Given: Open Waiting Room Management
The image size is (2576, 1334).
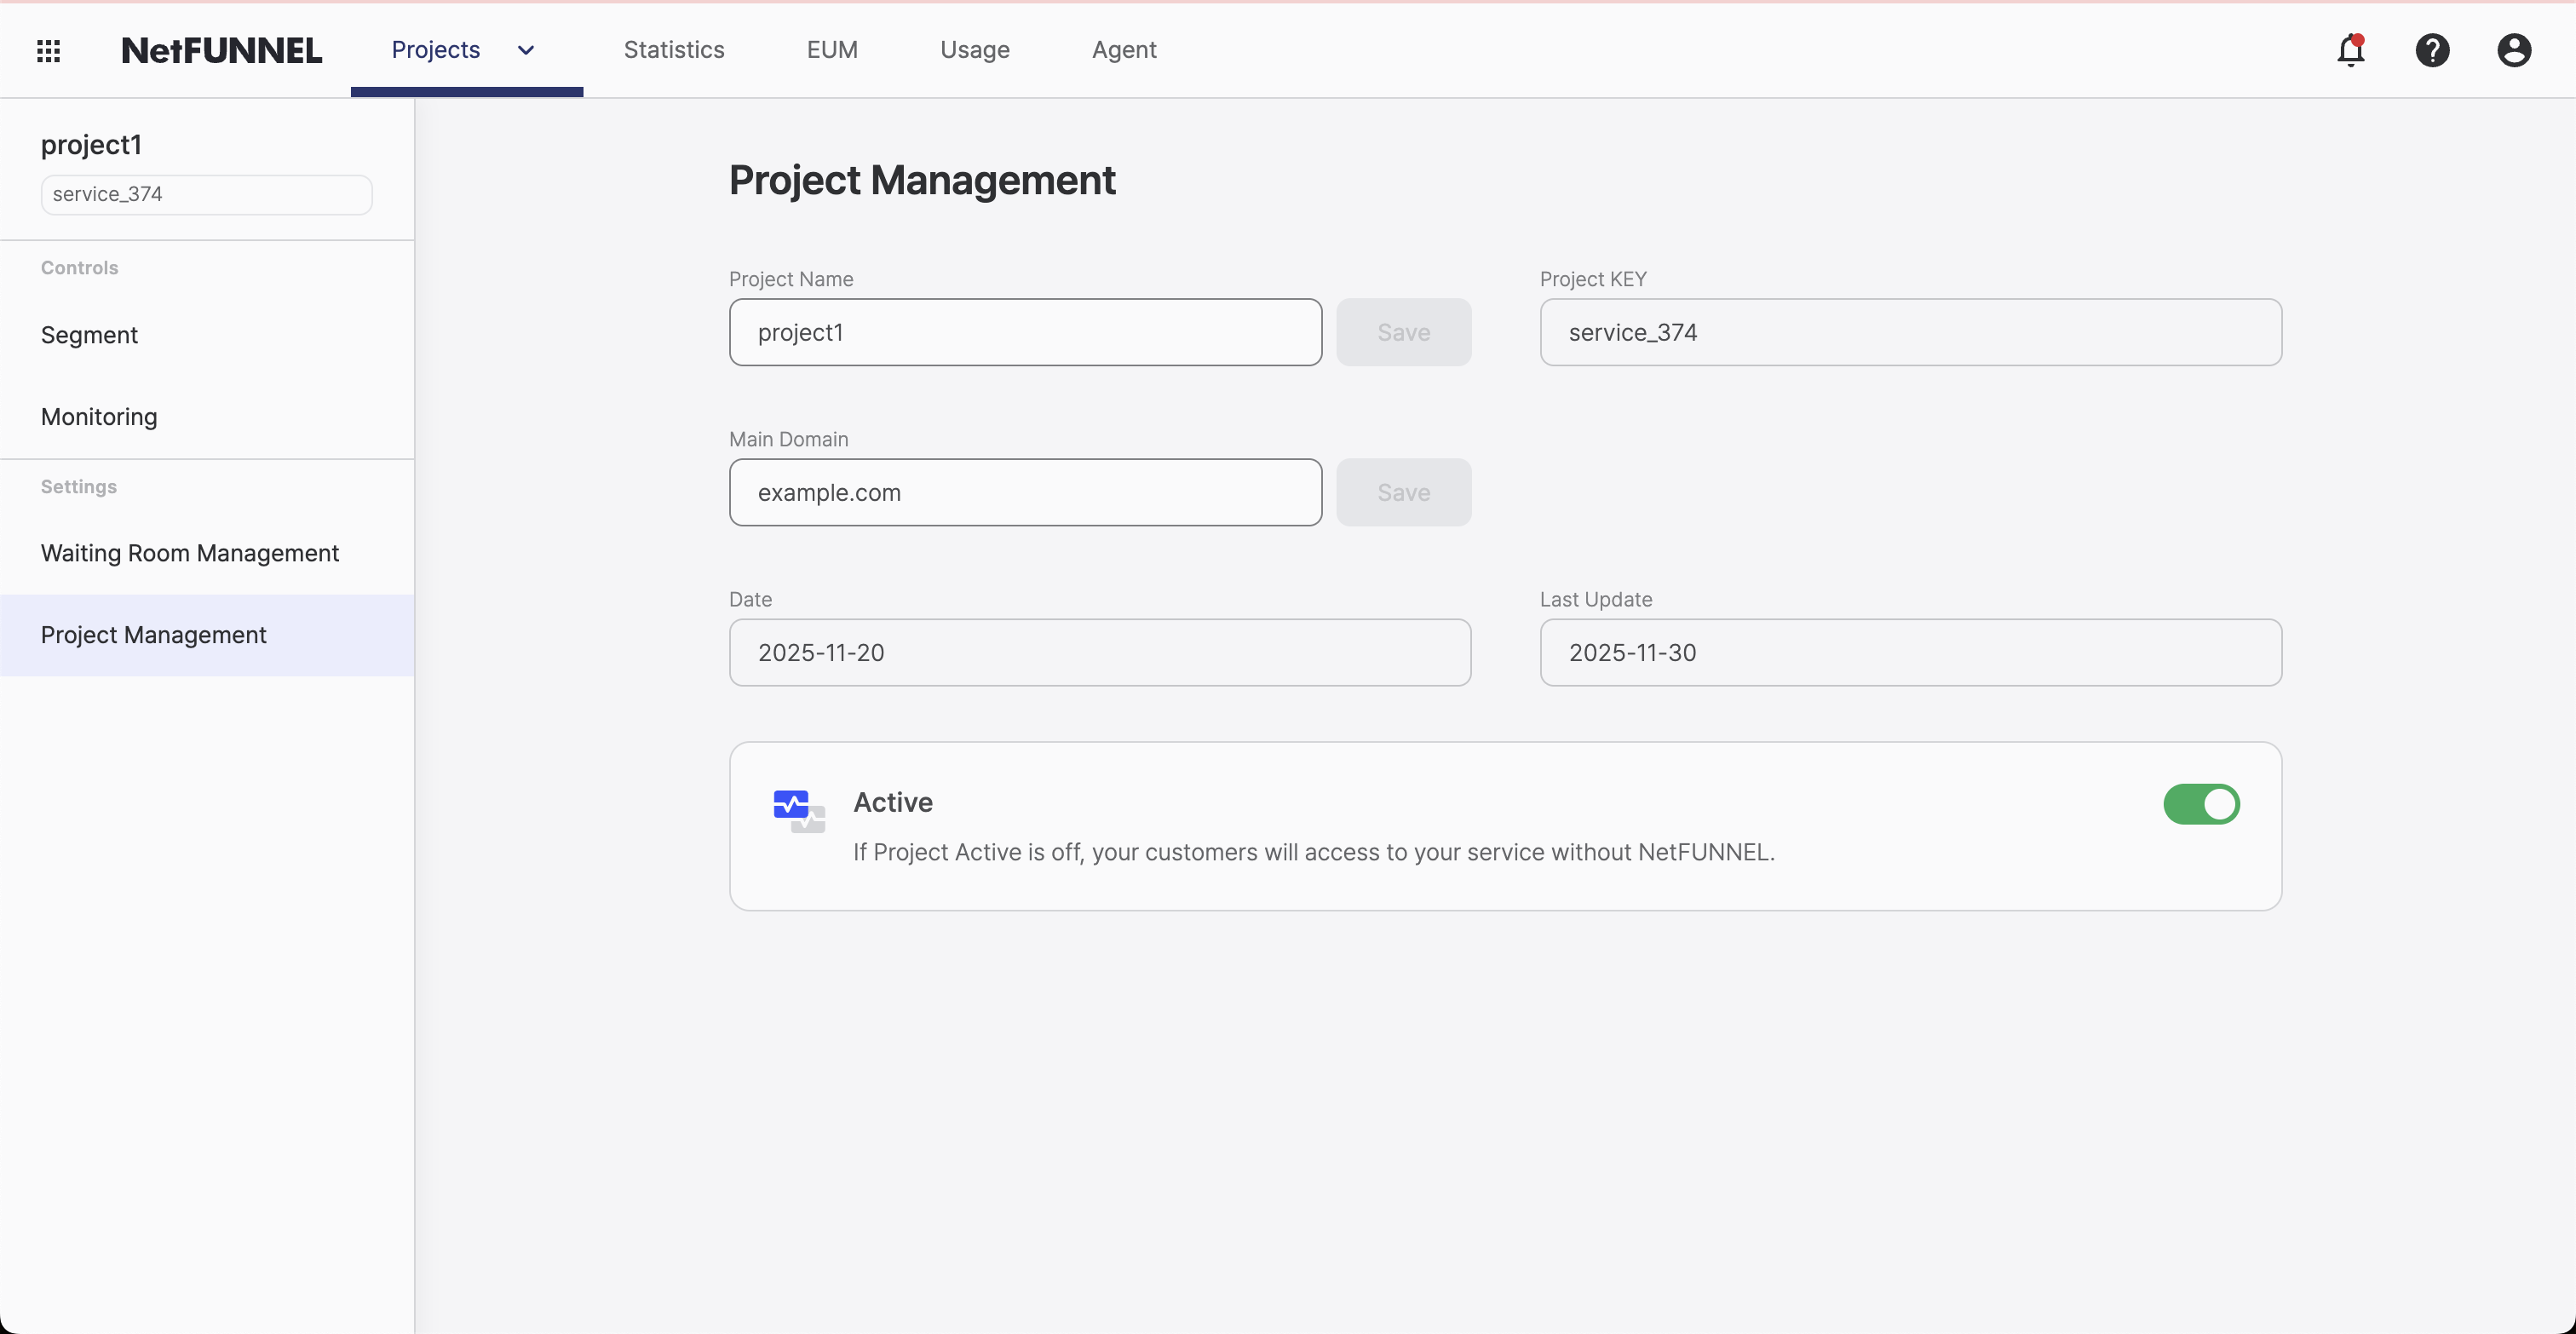Looking at the screenshot, I should [190, 553].
